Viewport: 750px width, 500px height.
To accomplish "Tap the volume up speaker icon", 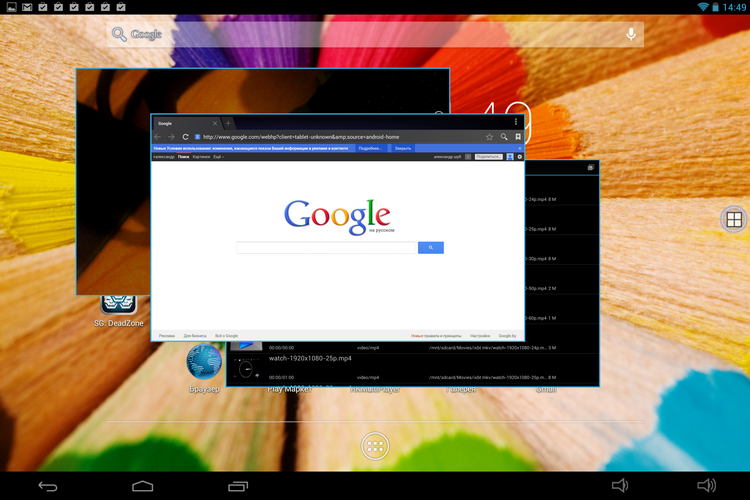I will 706,486.
